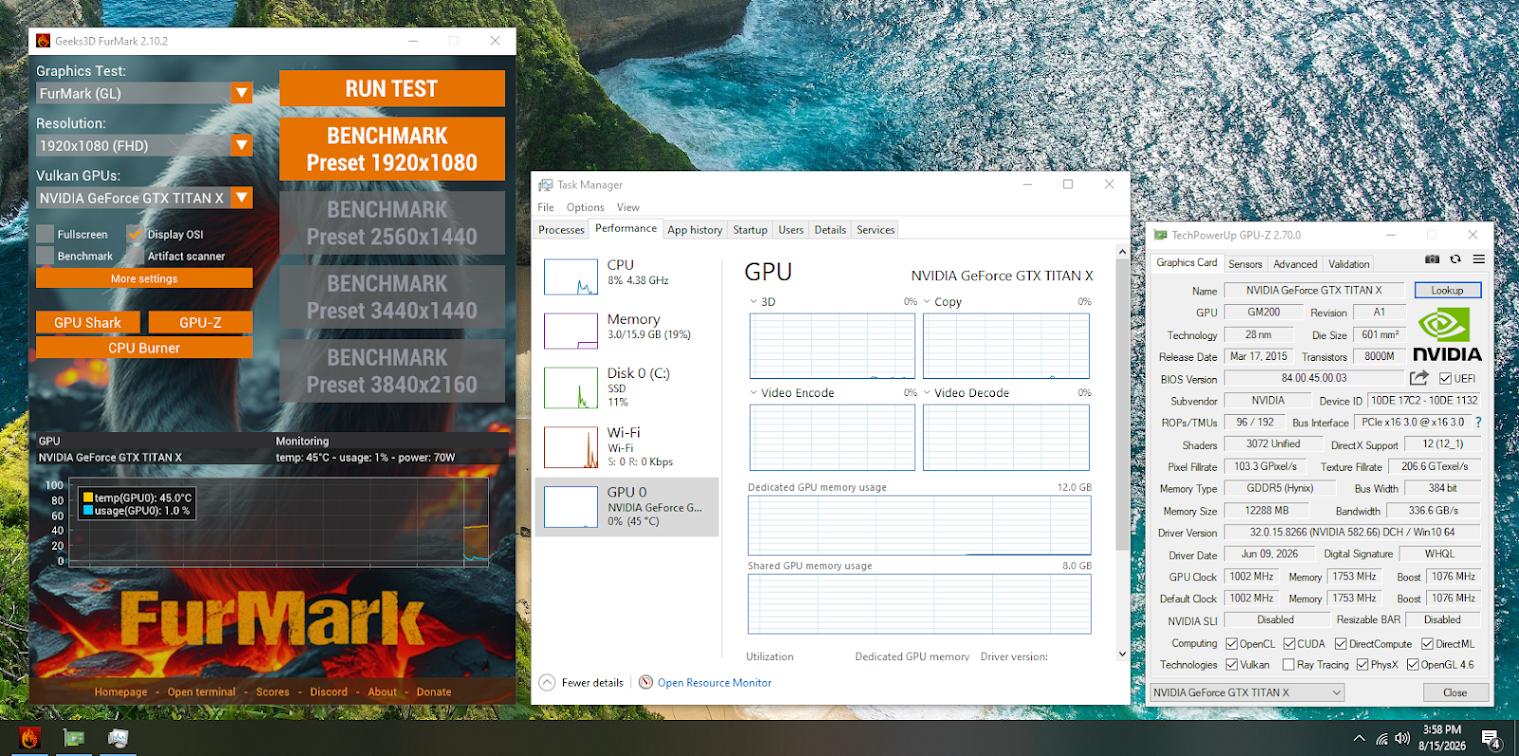The width and height of the screenshot is (1519, 756).
Task: Show hidden system tray icons chevron
Action: (1358, 739)
